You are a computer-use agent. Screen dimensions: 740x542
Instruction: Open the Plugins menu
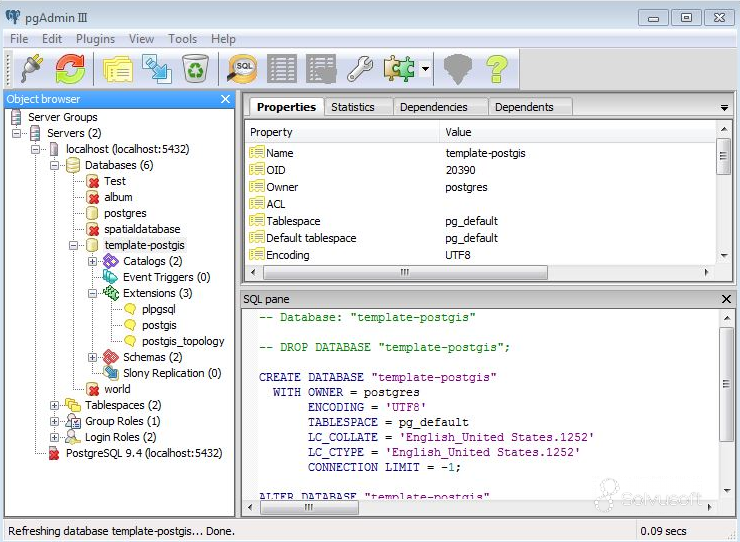95,39
